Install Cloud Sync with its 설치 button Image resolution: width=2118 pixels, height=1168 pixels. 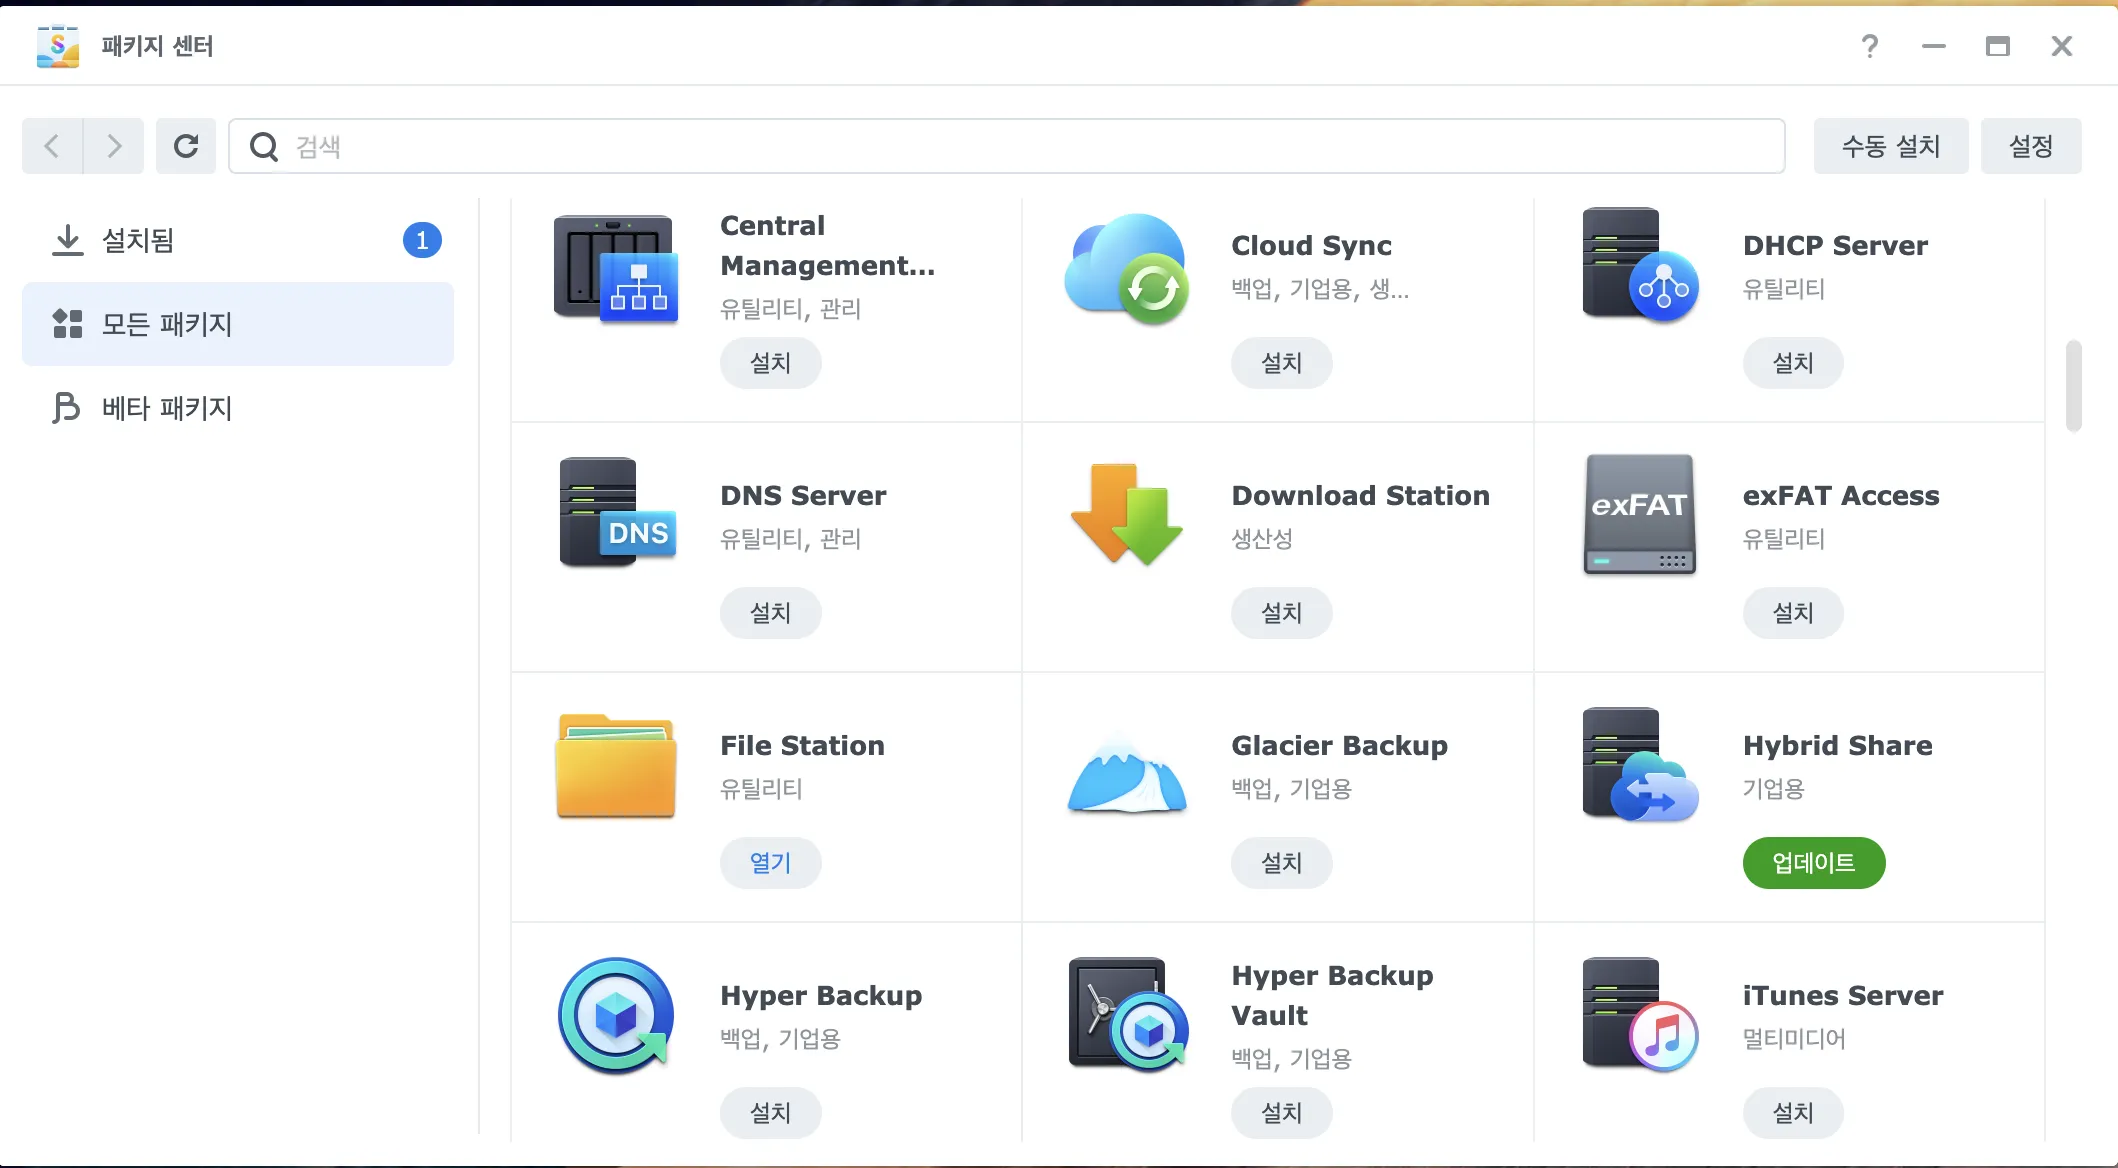click(x=1281, y=363)
